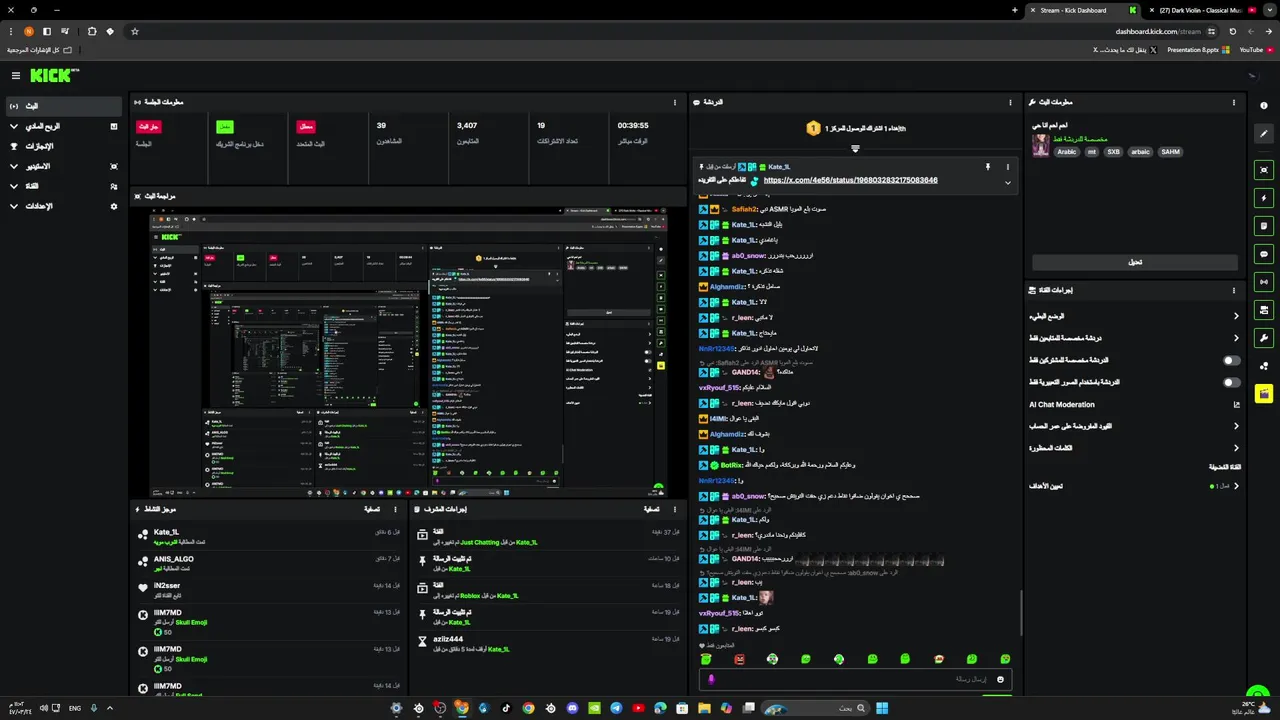The image size is (1280, 720).
Task: Open TikTok from the taskbar
Action: point(506,708)
